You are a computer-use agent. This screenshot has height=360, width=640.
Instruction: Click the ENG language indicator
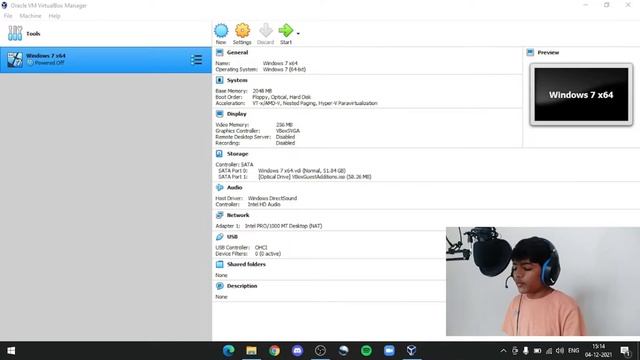point(573,351)
